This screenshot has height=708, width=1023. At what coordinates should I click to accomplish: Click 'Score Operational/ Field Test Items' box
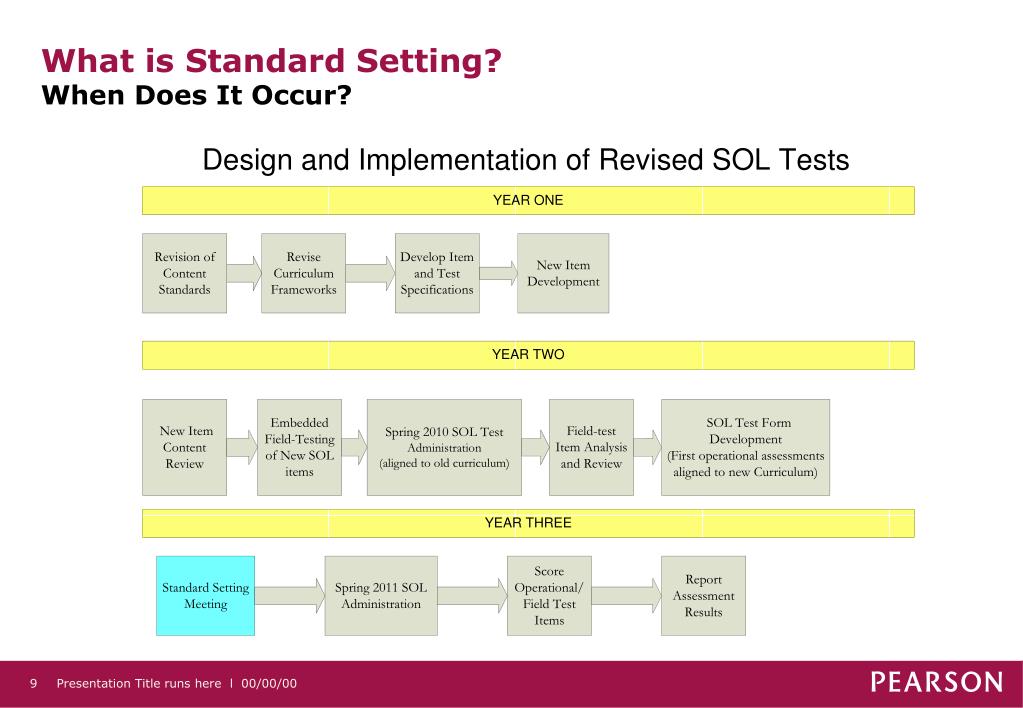[549, 596]
